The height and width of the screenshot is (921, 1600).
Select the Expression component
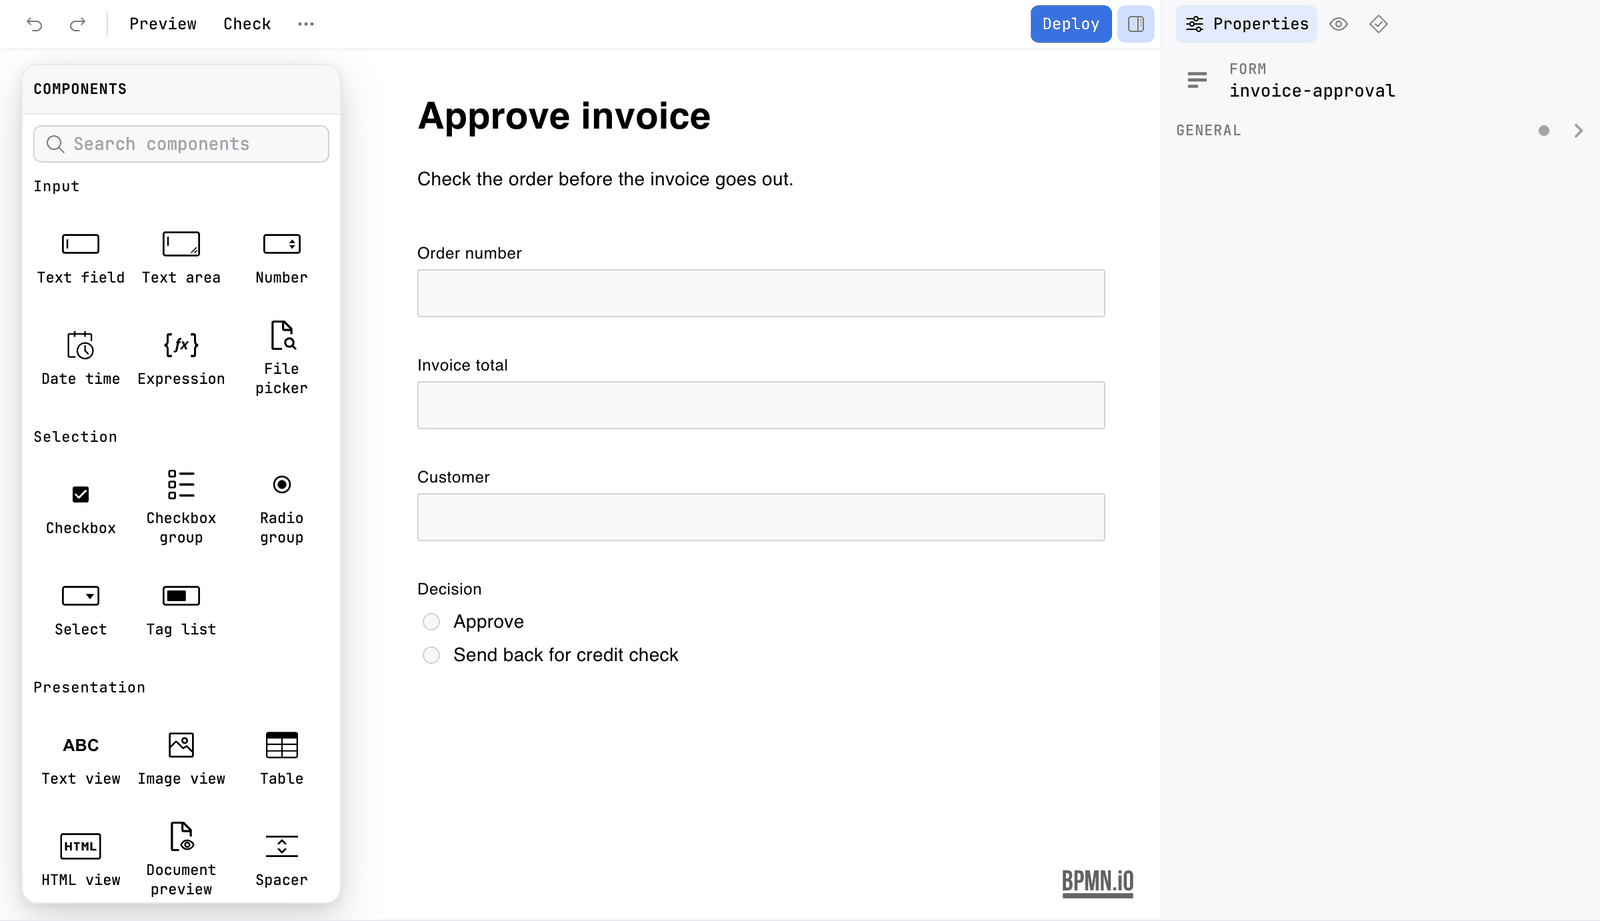point(181,357)
